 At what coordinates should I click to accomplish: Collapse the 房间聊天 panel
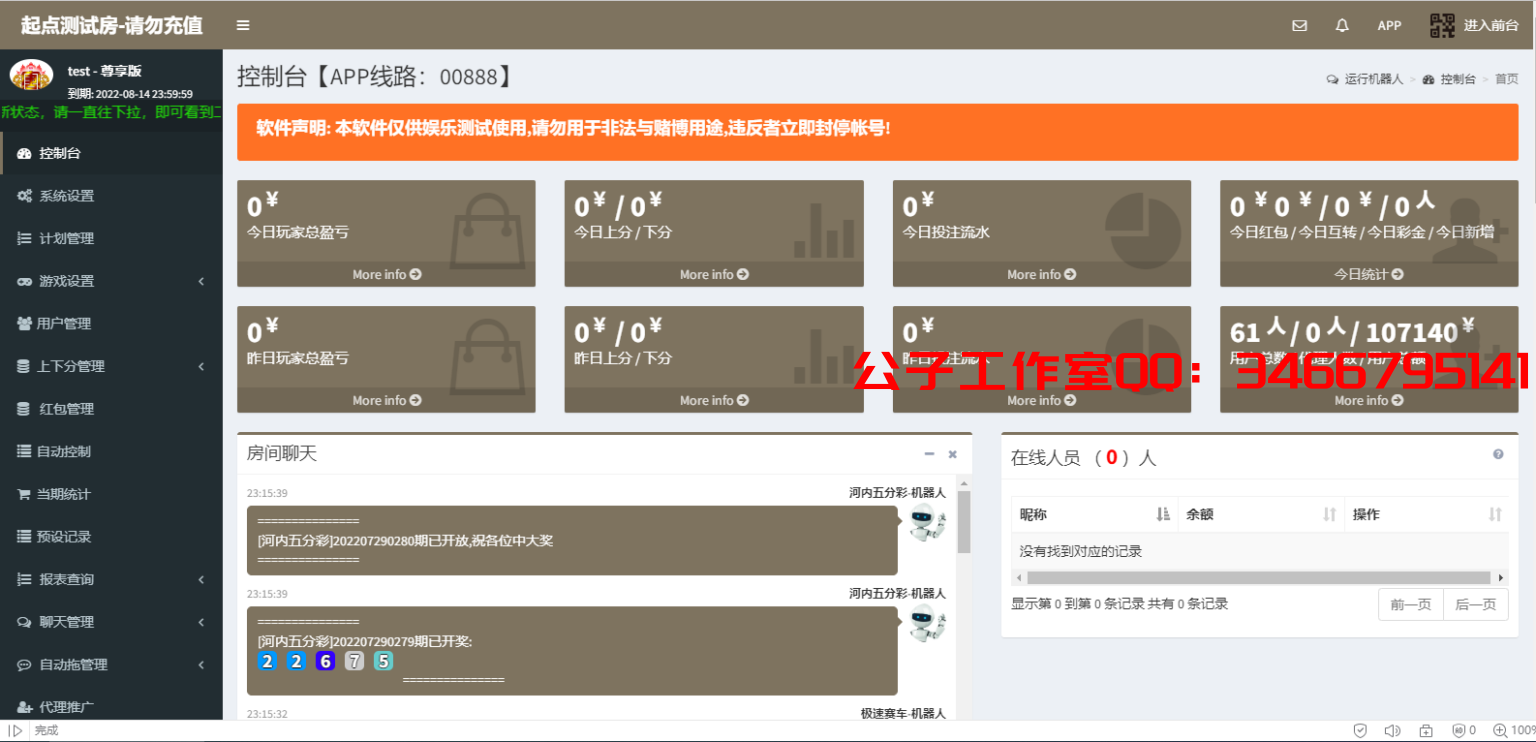point(929,454)
